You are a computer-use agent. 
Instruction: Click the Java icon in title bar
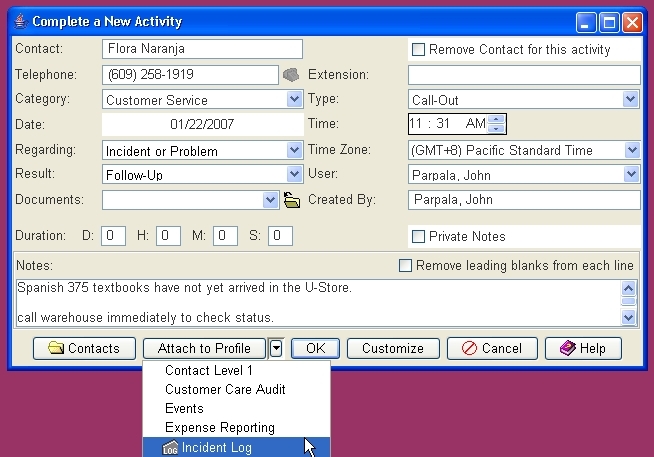coord(20,21)
